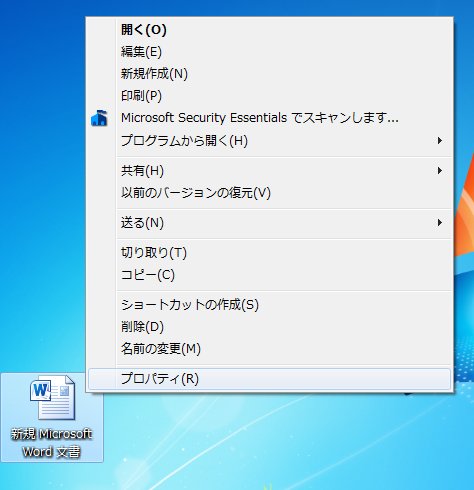Select 印刷(P) to print the document

tap(269, 96)
